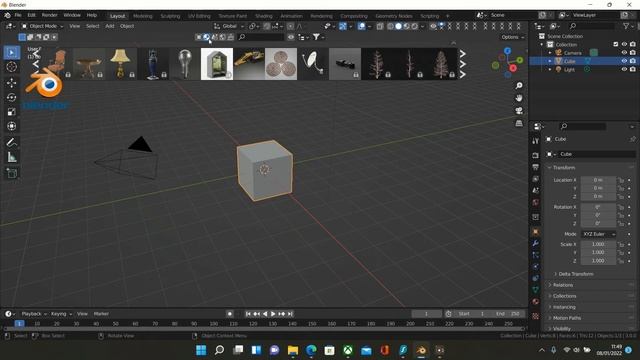640x360 pixels.
Task: Jump to the timeline end frame
Action: click(x=290, y=314)
